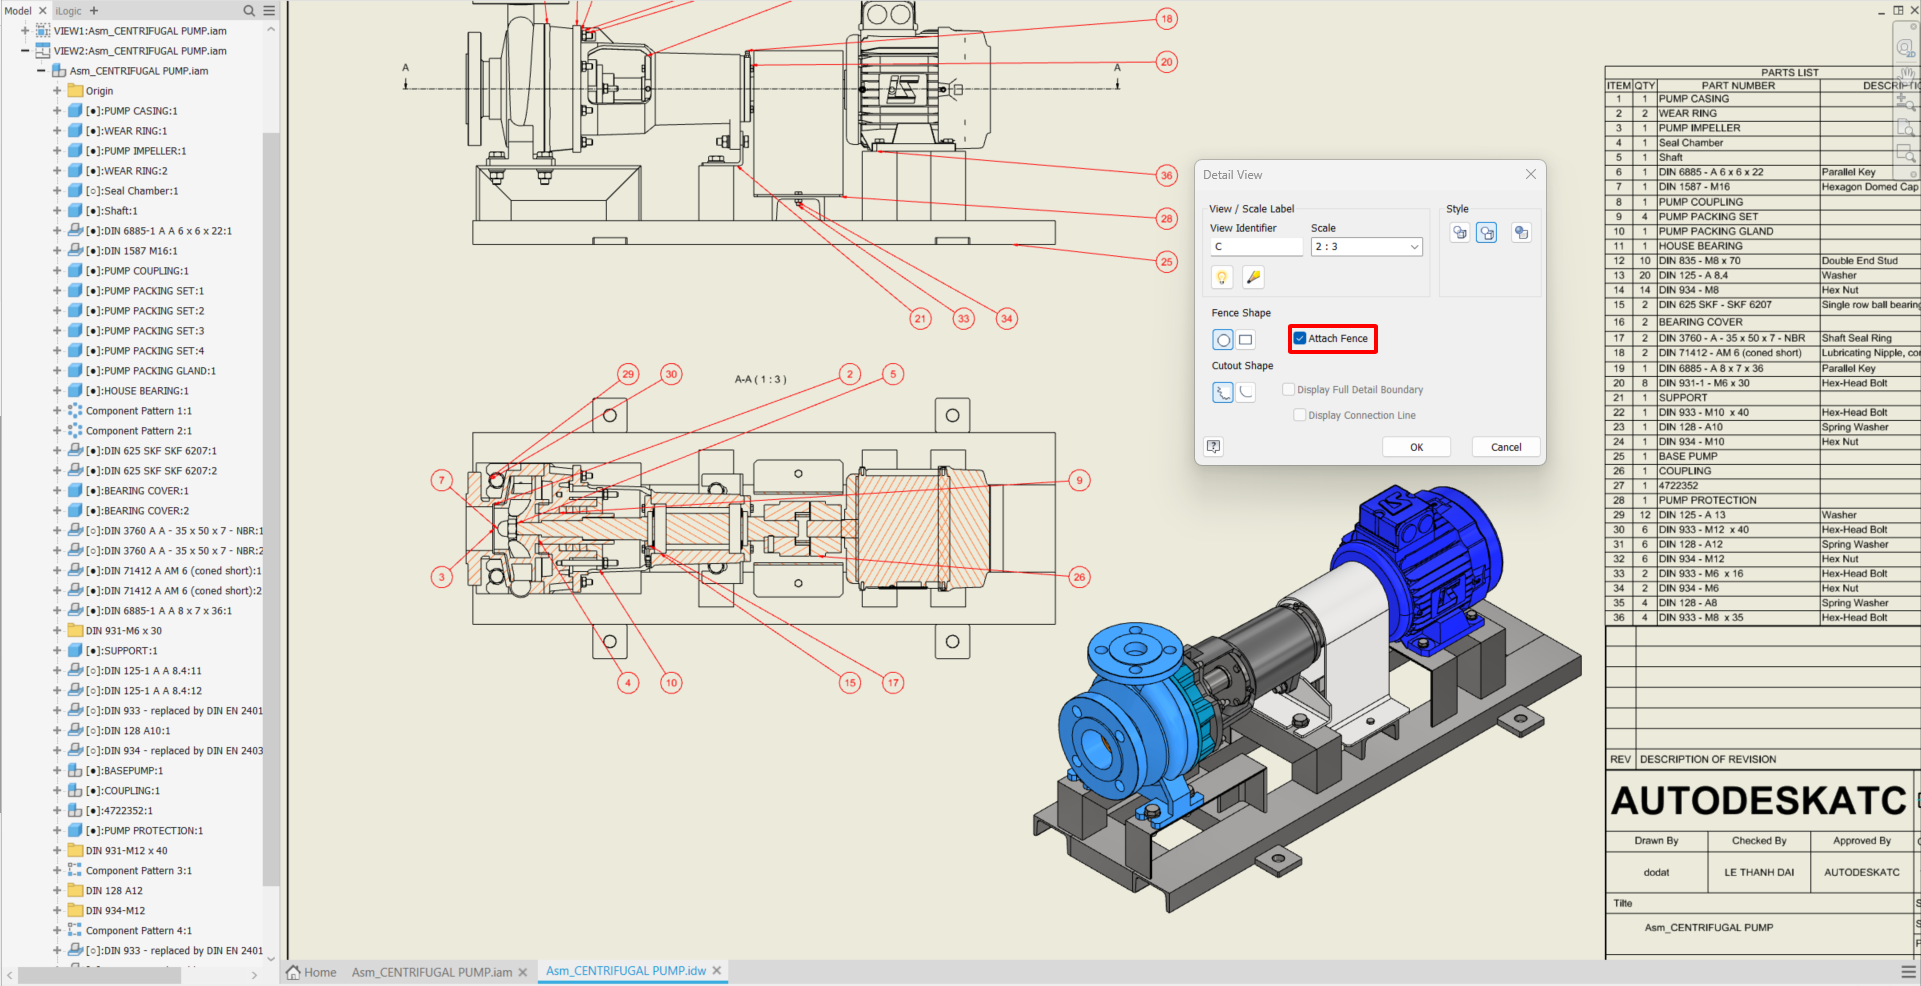
Task: Close the Model browser tab
Action: (43, 11)
